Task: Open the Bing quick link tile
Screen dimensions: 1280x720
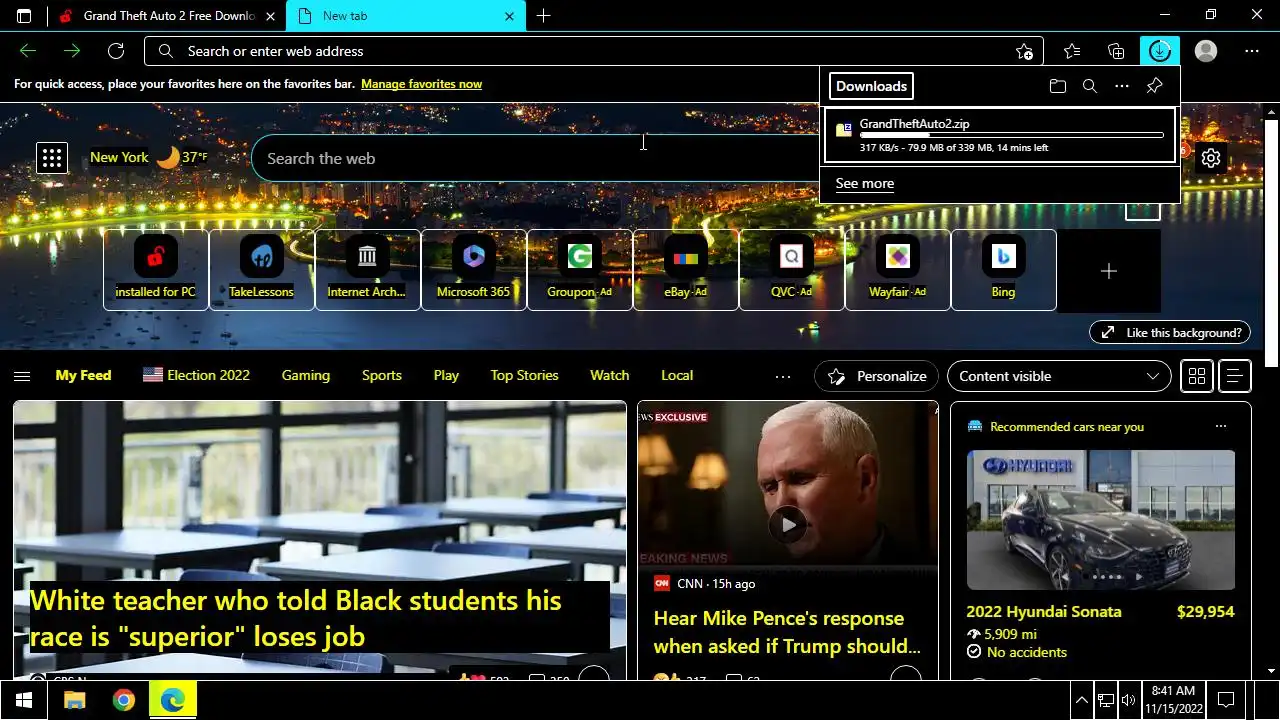Action: click(1004, 270)
